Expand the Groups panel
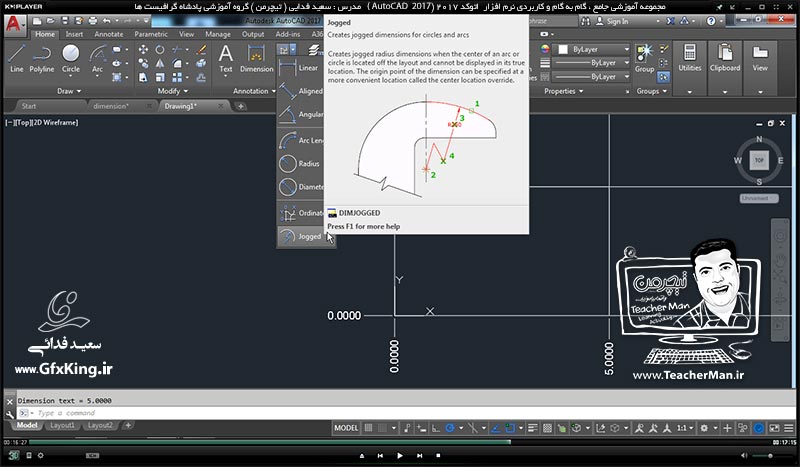 pyautogui.click(x=652, y=91)
